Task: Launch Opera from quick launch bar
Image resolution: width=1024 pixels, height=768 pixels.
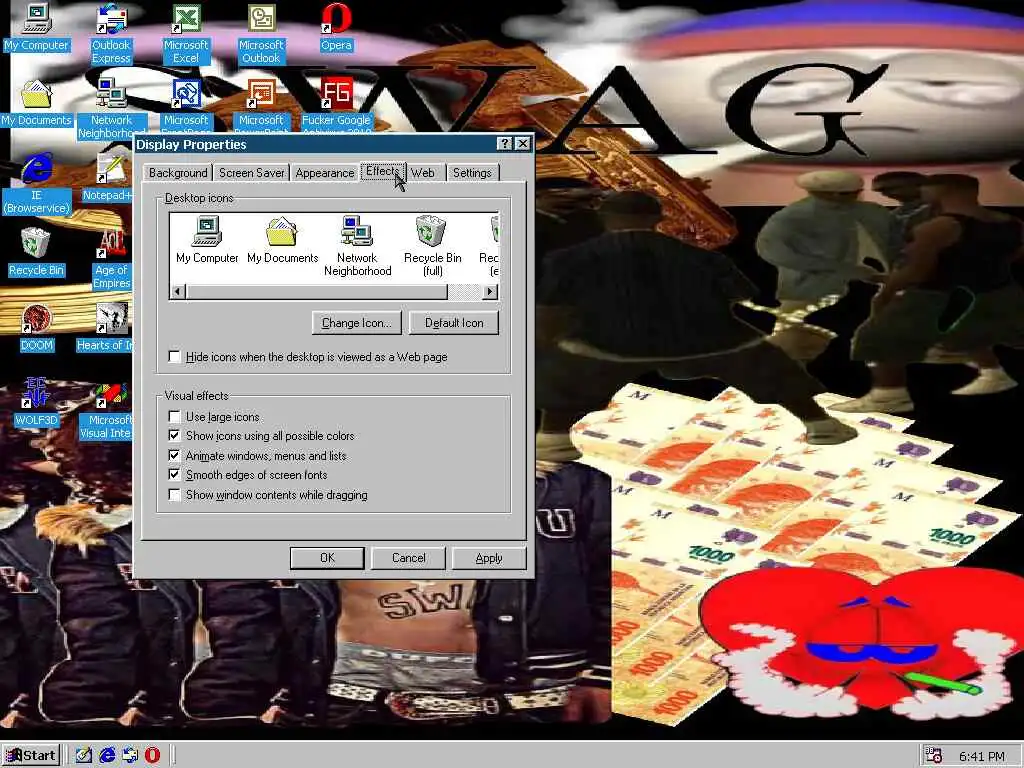Action: pyautogui.click(x=152, y=755)
